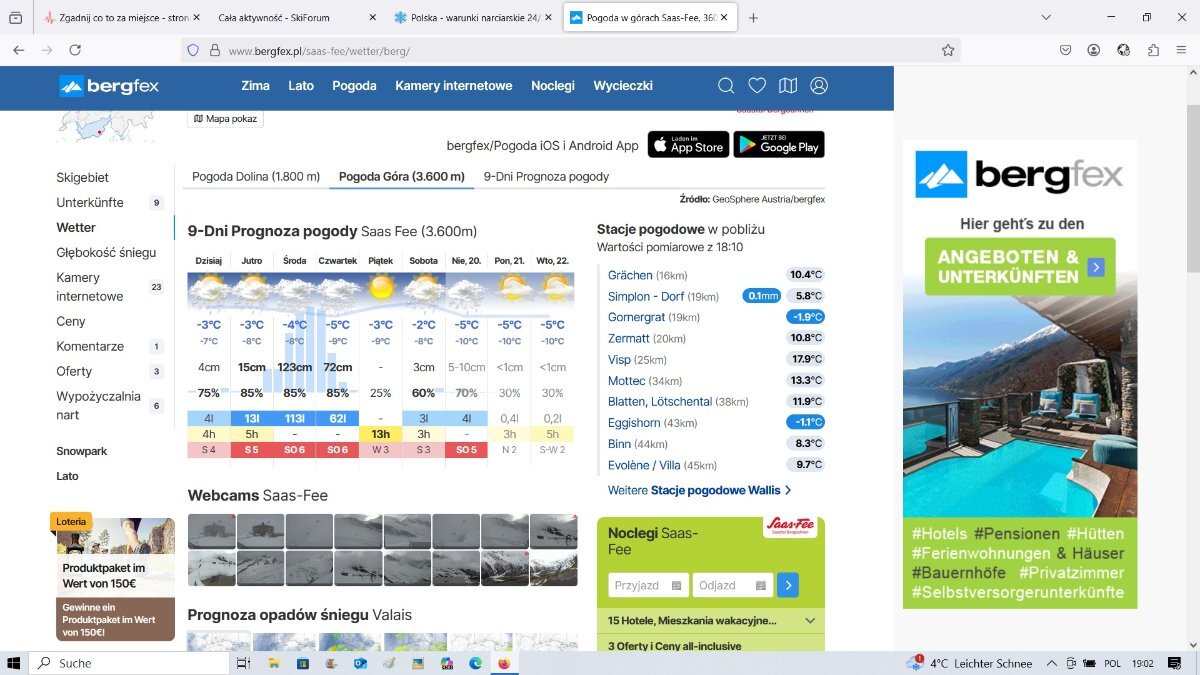Screen dimensions: 1200x675
Task: Click the search magnifier icon in bergfex header
Action: pyautogui.click(x=727, y=86)
